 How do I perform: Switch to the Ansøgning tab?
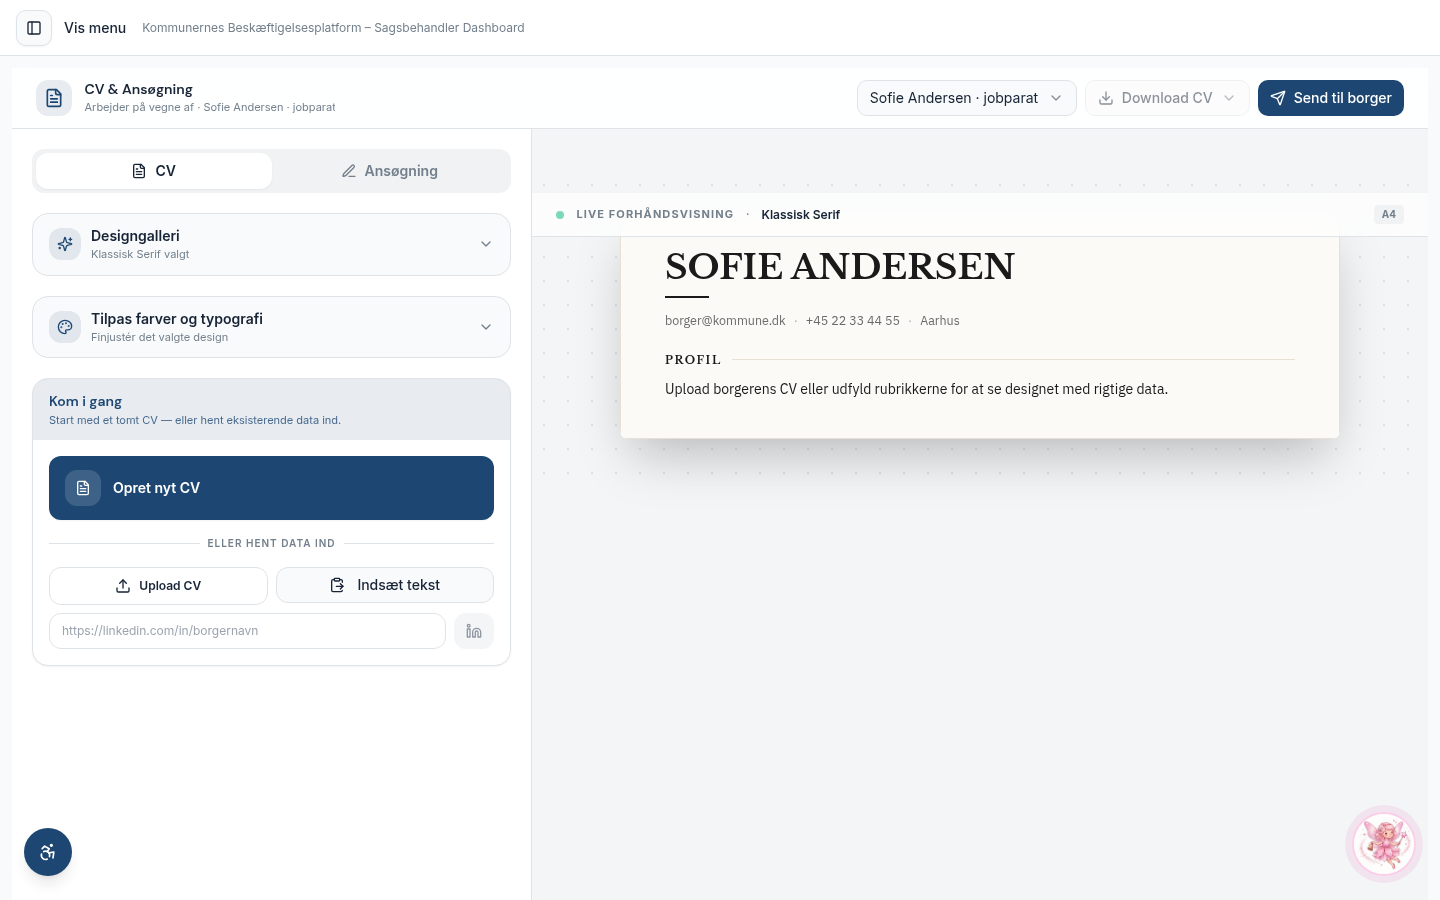[390, 171]
